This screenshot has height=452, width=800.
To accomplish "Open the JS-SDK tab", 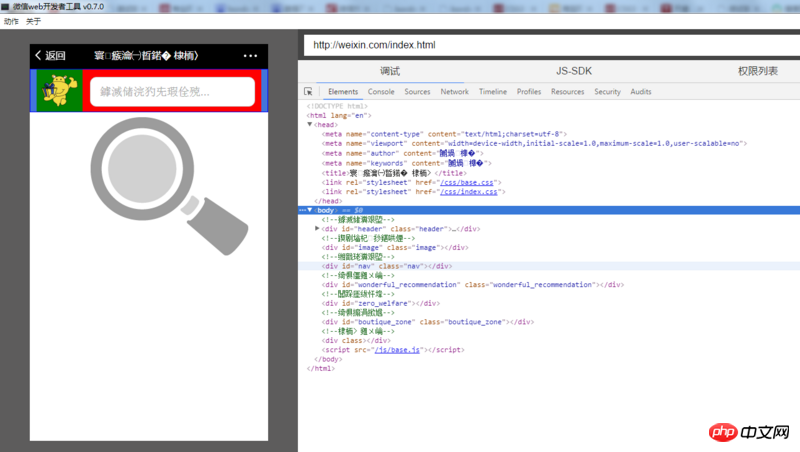I will tap(575, 71).
